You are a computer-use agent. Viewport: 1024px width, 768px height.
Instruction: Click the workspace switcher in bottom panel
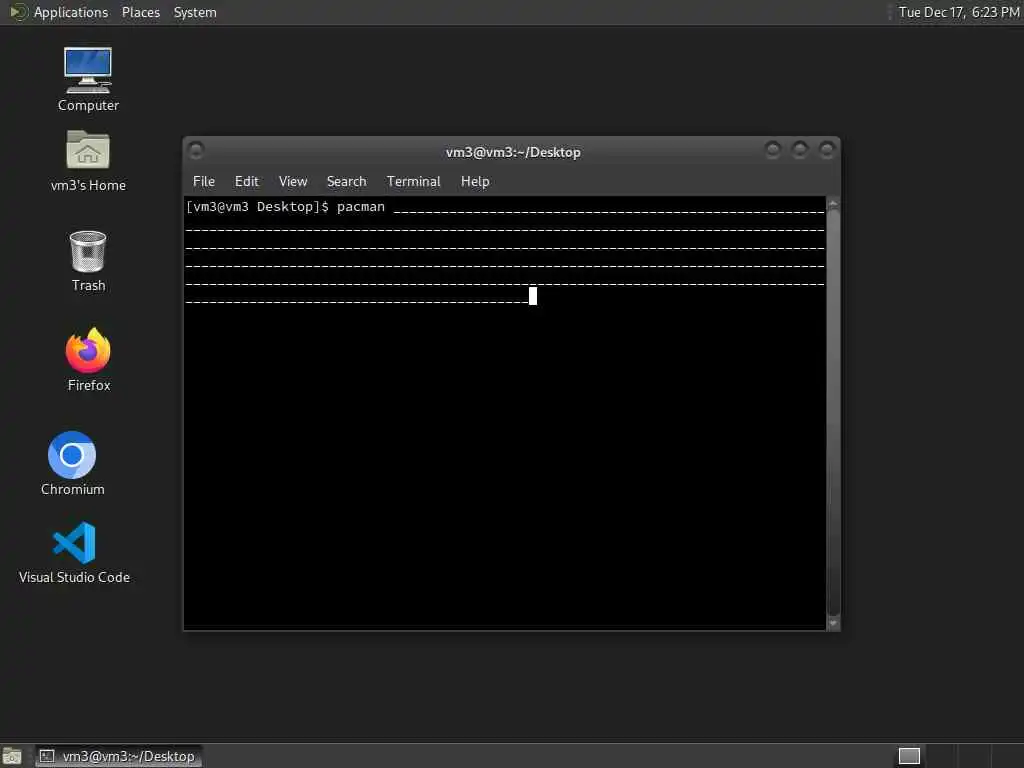[909, 756]
